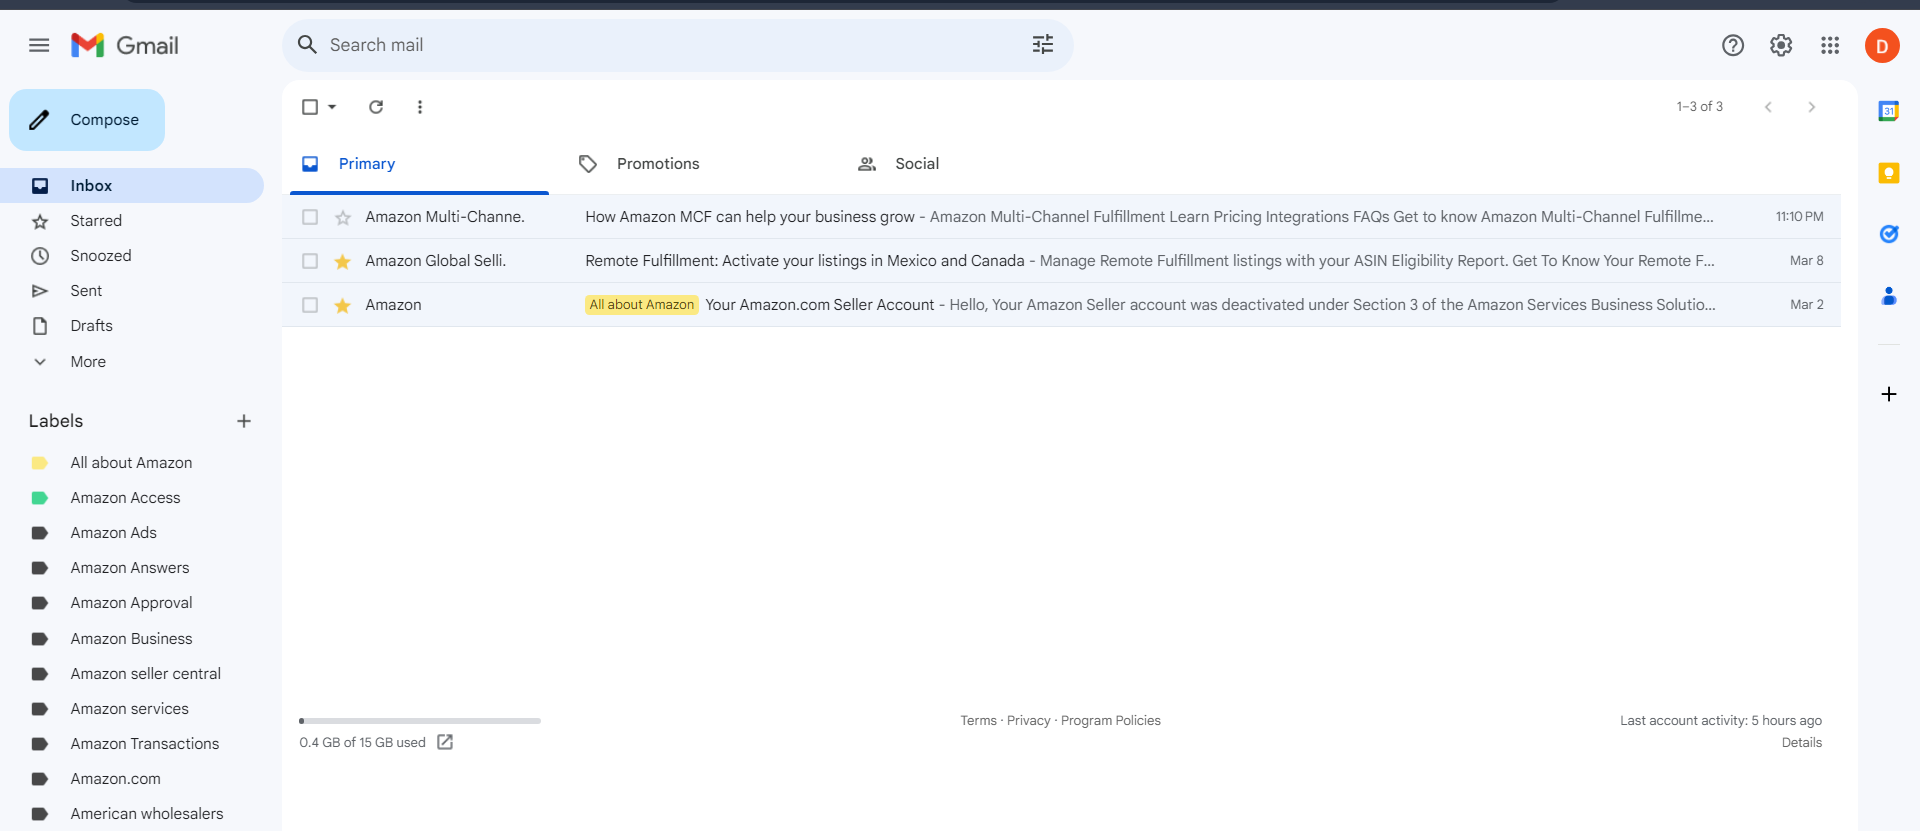This screenshot has width=1920, height=831.
Task: Click the Amazon seller central label icon
Action: 40,674
